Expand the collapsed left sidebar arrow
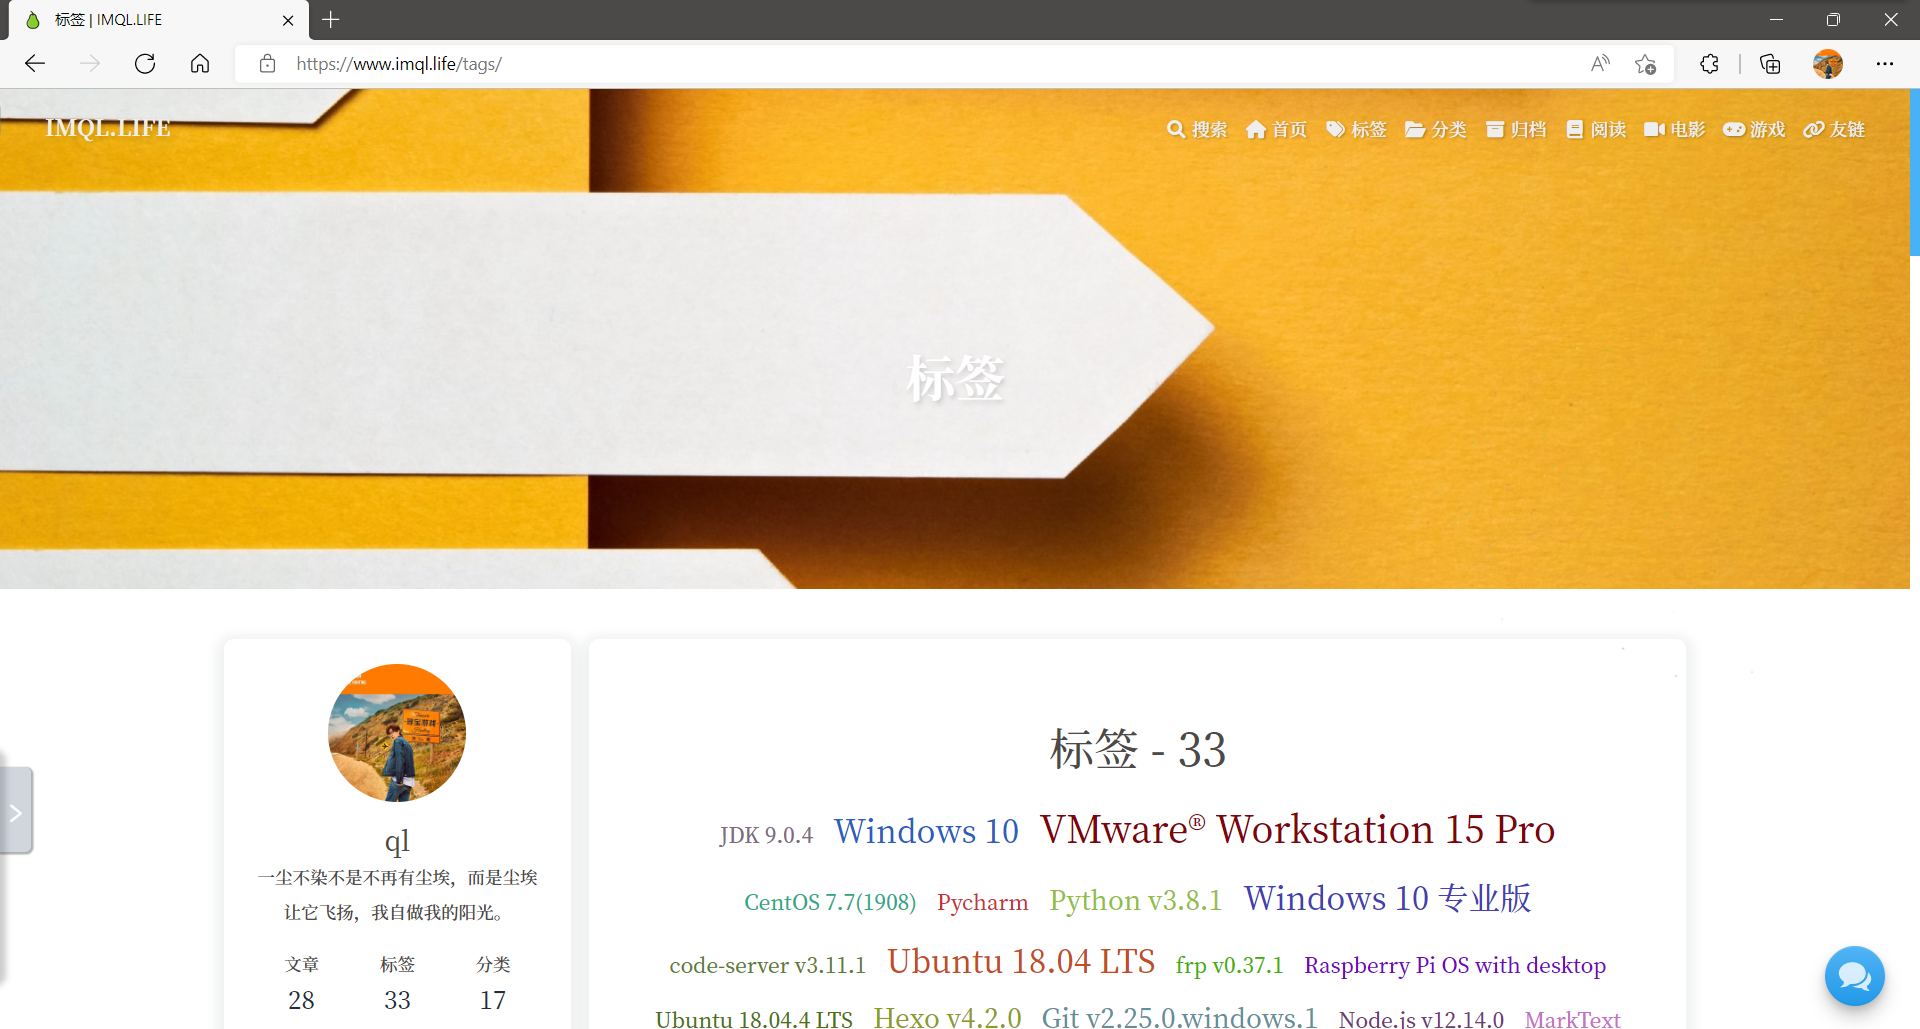Screen dimensions: 1920x1029 click(16, 811)
